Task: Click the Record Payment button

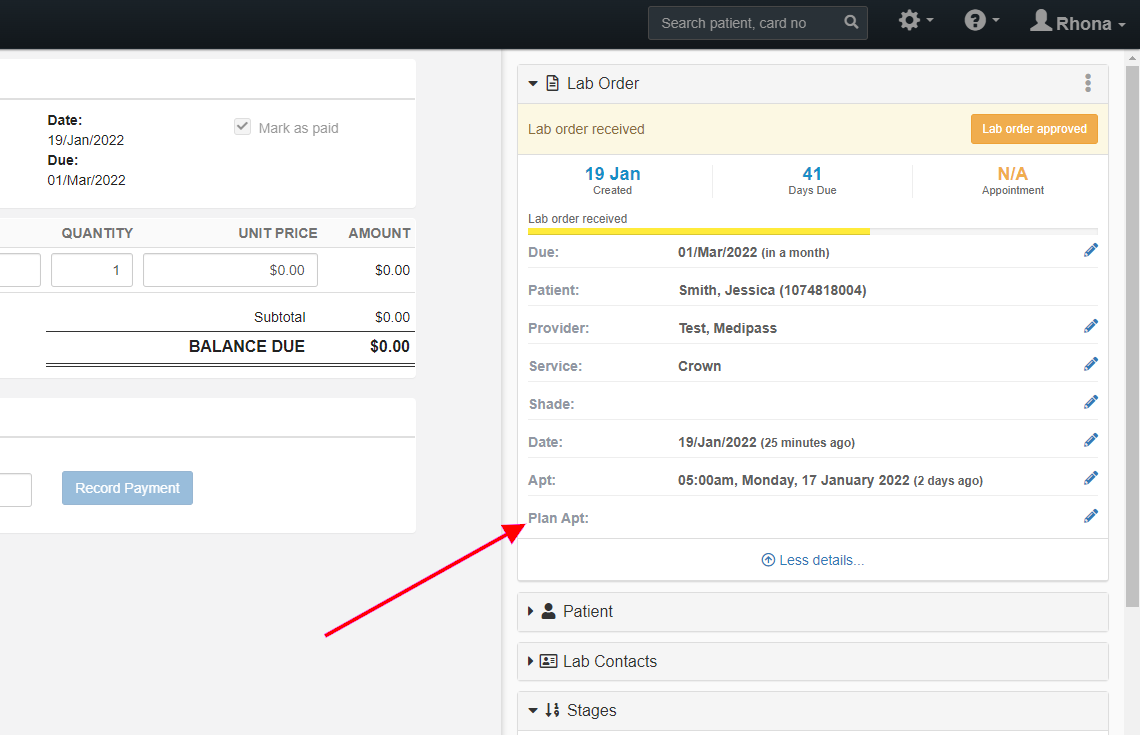Action: (x=127, y=488)
